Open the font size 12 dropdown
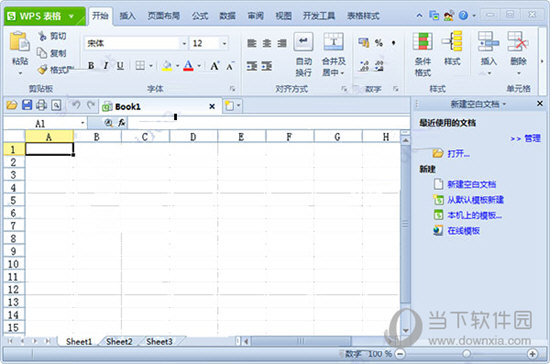 click(x=224, y=43)
